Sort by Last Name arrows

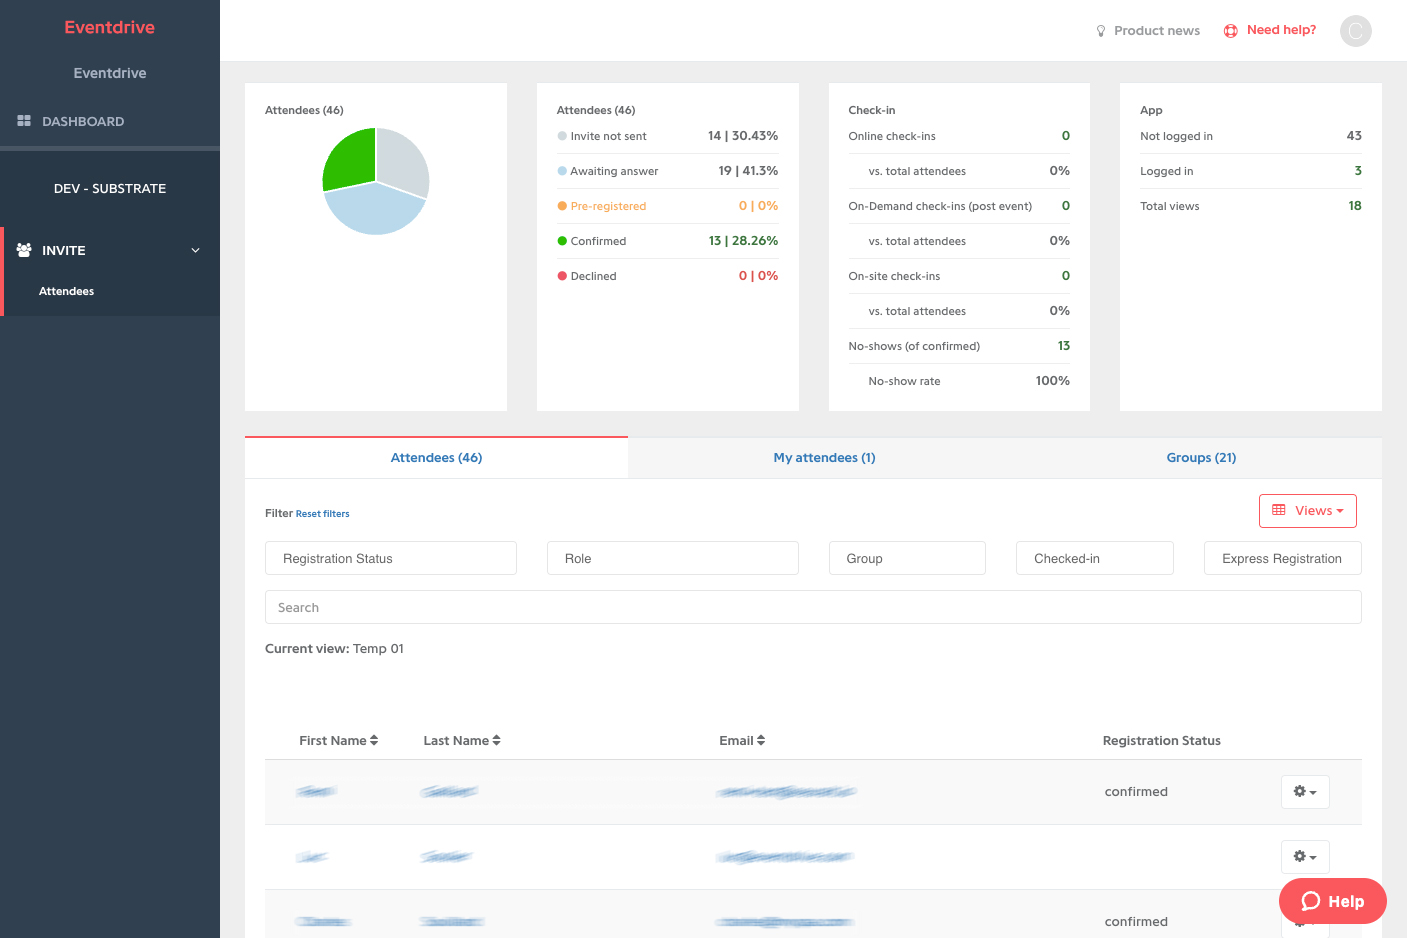(x=497, y=741)
